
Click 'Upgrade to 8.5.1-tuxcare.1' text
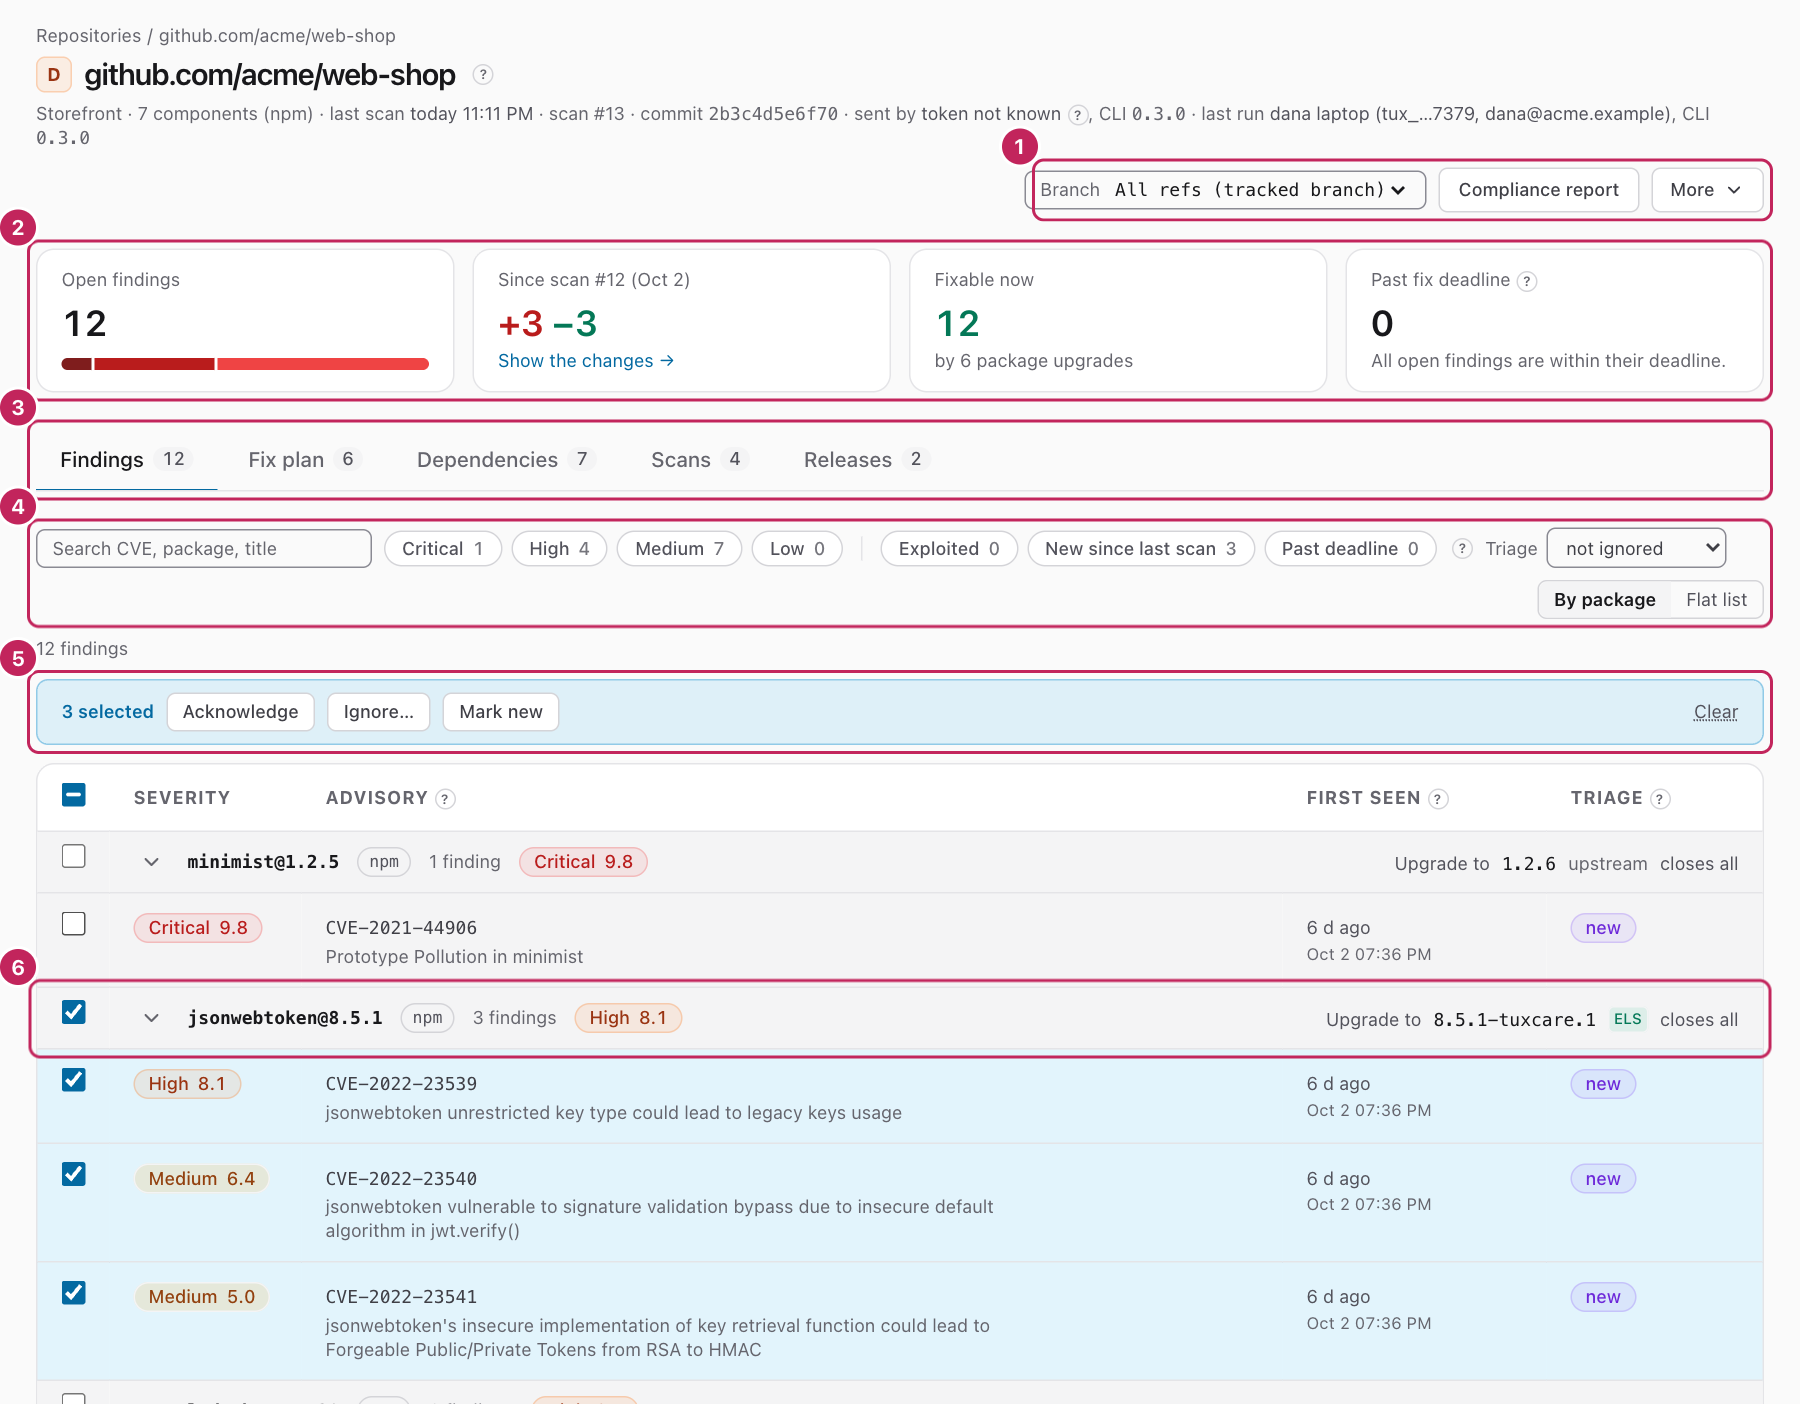coord(1461,1020)
